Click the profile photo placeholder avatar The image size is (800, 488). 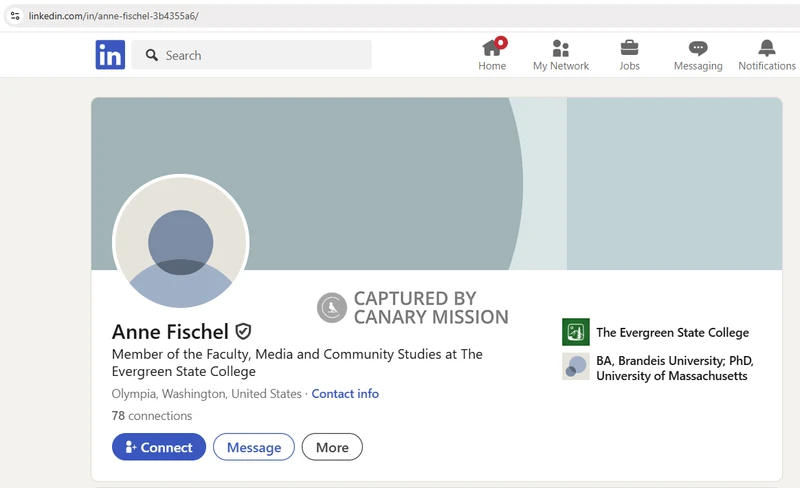click(181, 242)
